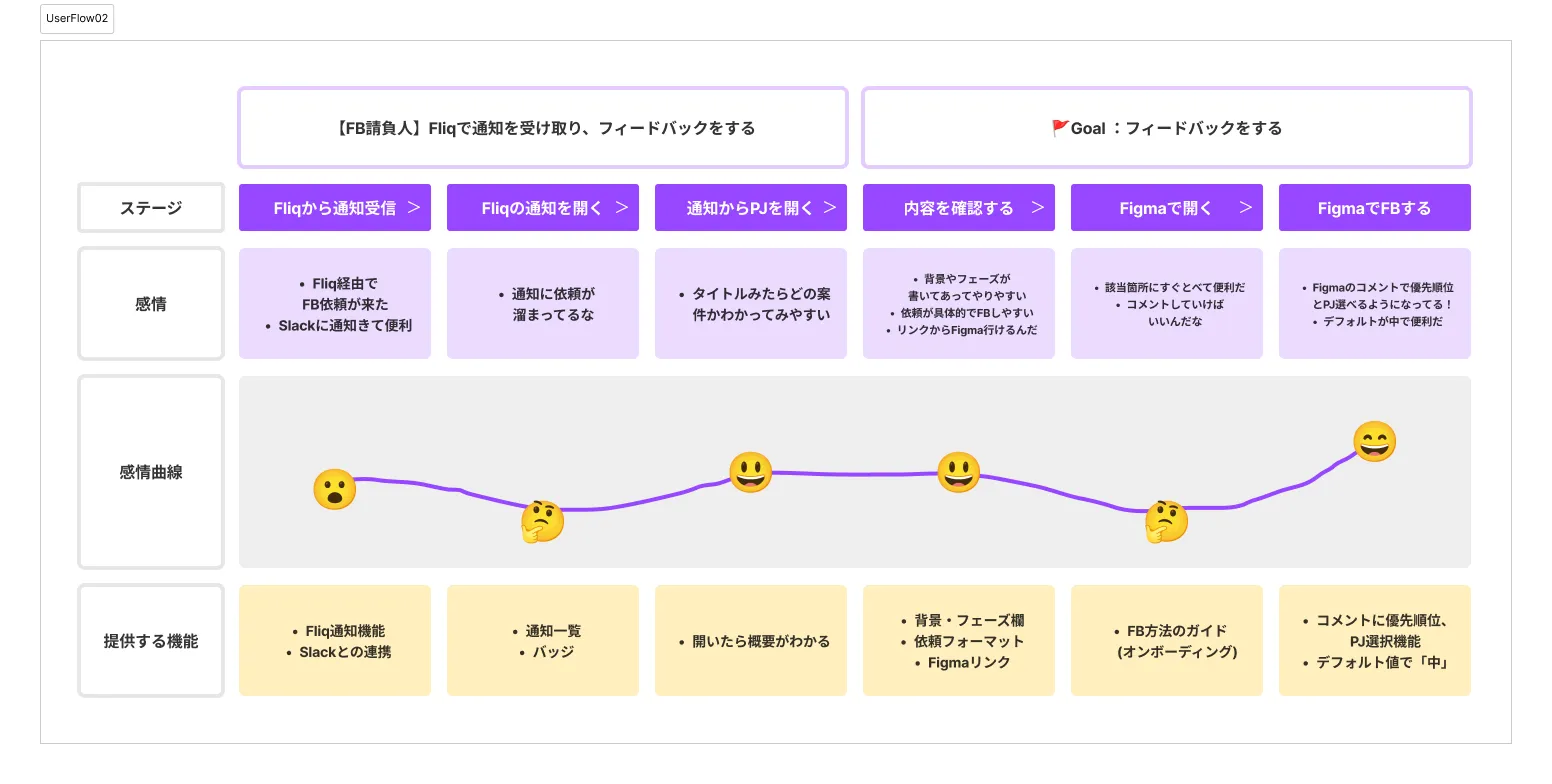Viewport: 1552px width, 784px height.
Task: Click the text Figmaリンク
Action: tap(969, 662)
